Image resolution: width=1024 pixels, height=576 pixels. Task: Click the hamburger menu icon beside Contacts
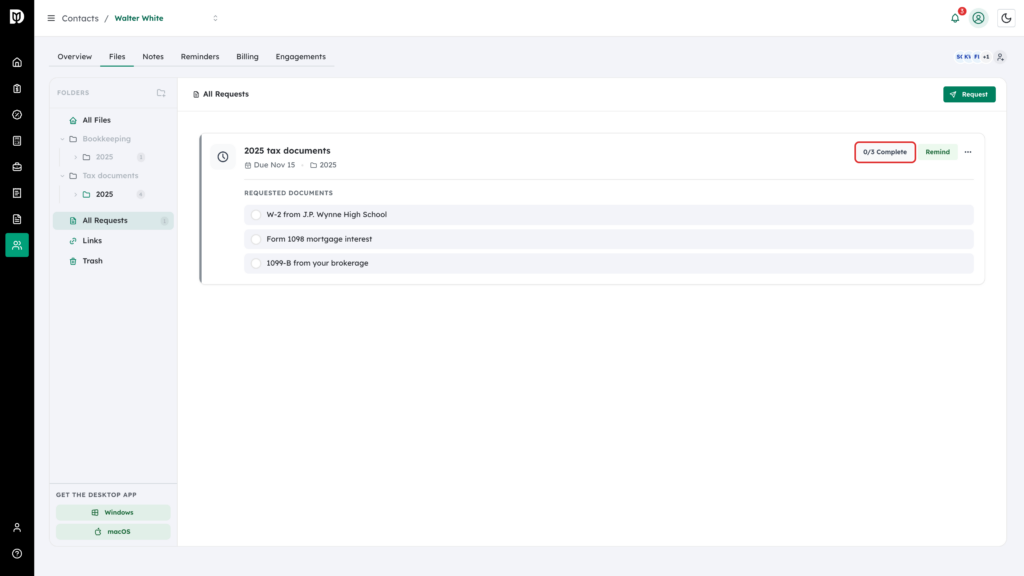point(51,18)
